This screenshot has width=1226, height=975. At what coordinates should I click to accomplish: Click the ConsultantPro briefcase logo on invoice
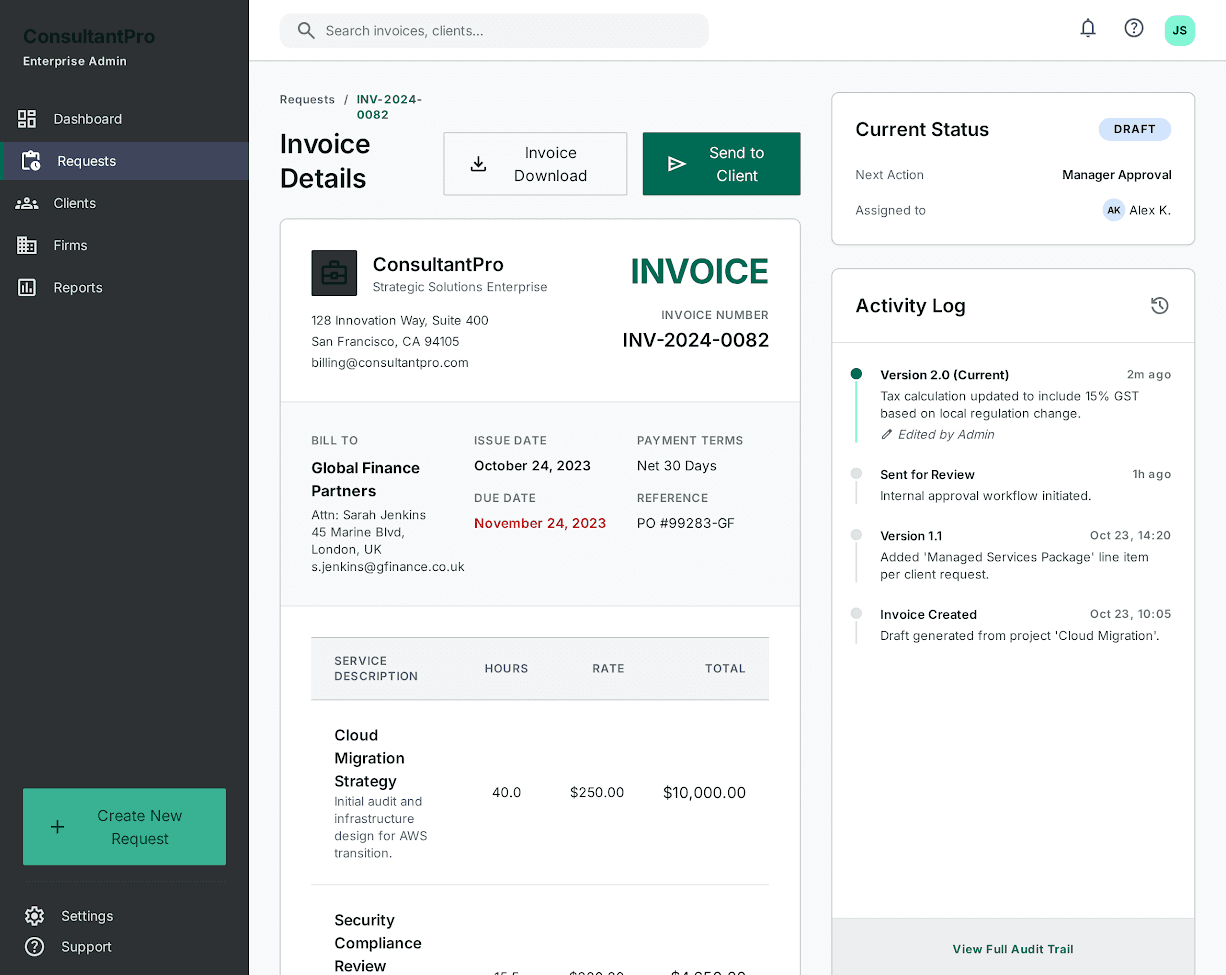334,273
